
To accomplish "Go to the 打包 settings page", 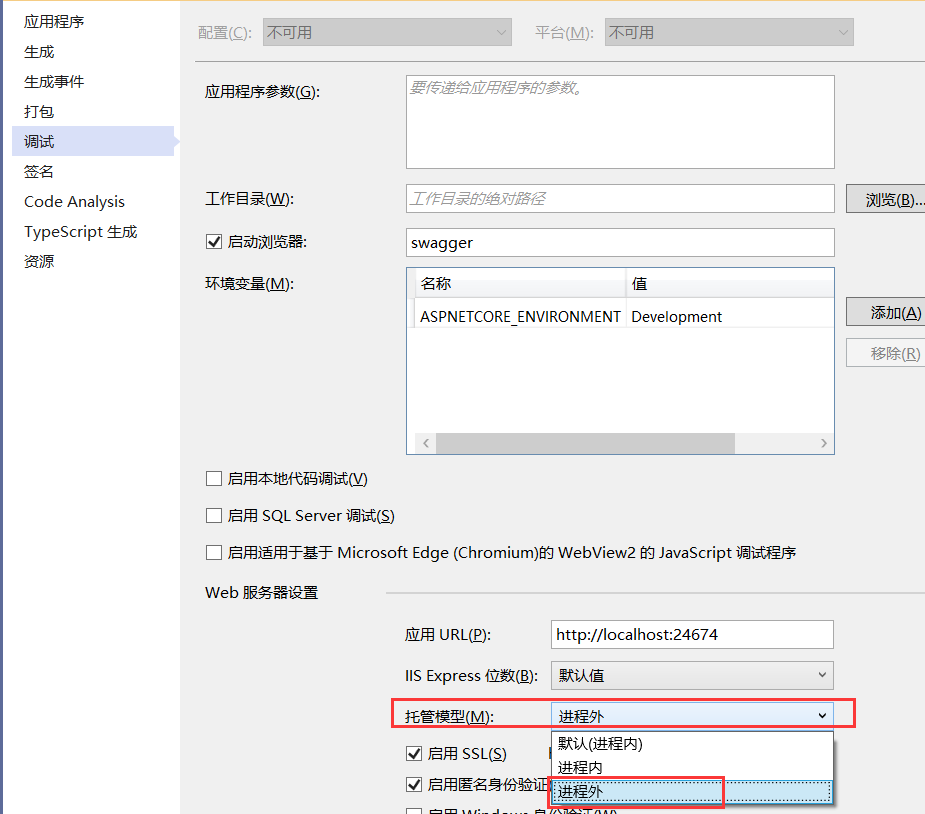I will tap(39, 111).
